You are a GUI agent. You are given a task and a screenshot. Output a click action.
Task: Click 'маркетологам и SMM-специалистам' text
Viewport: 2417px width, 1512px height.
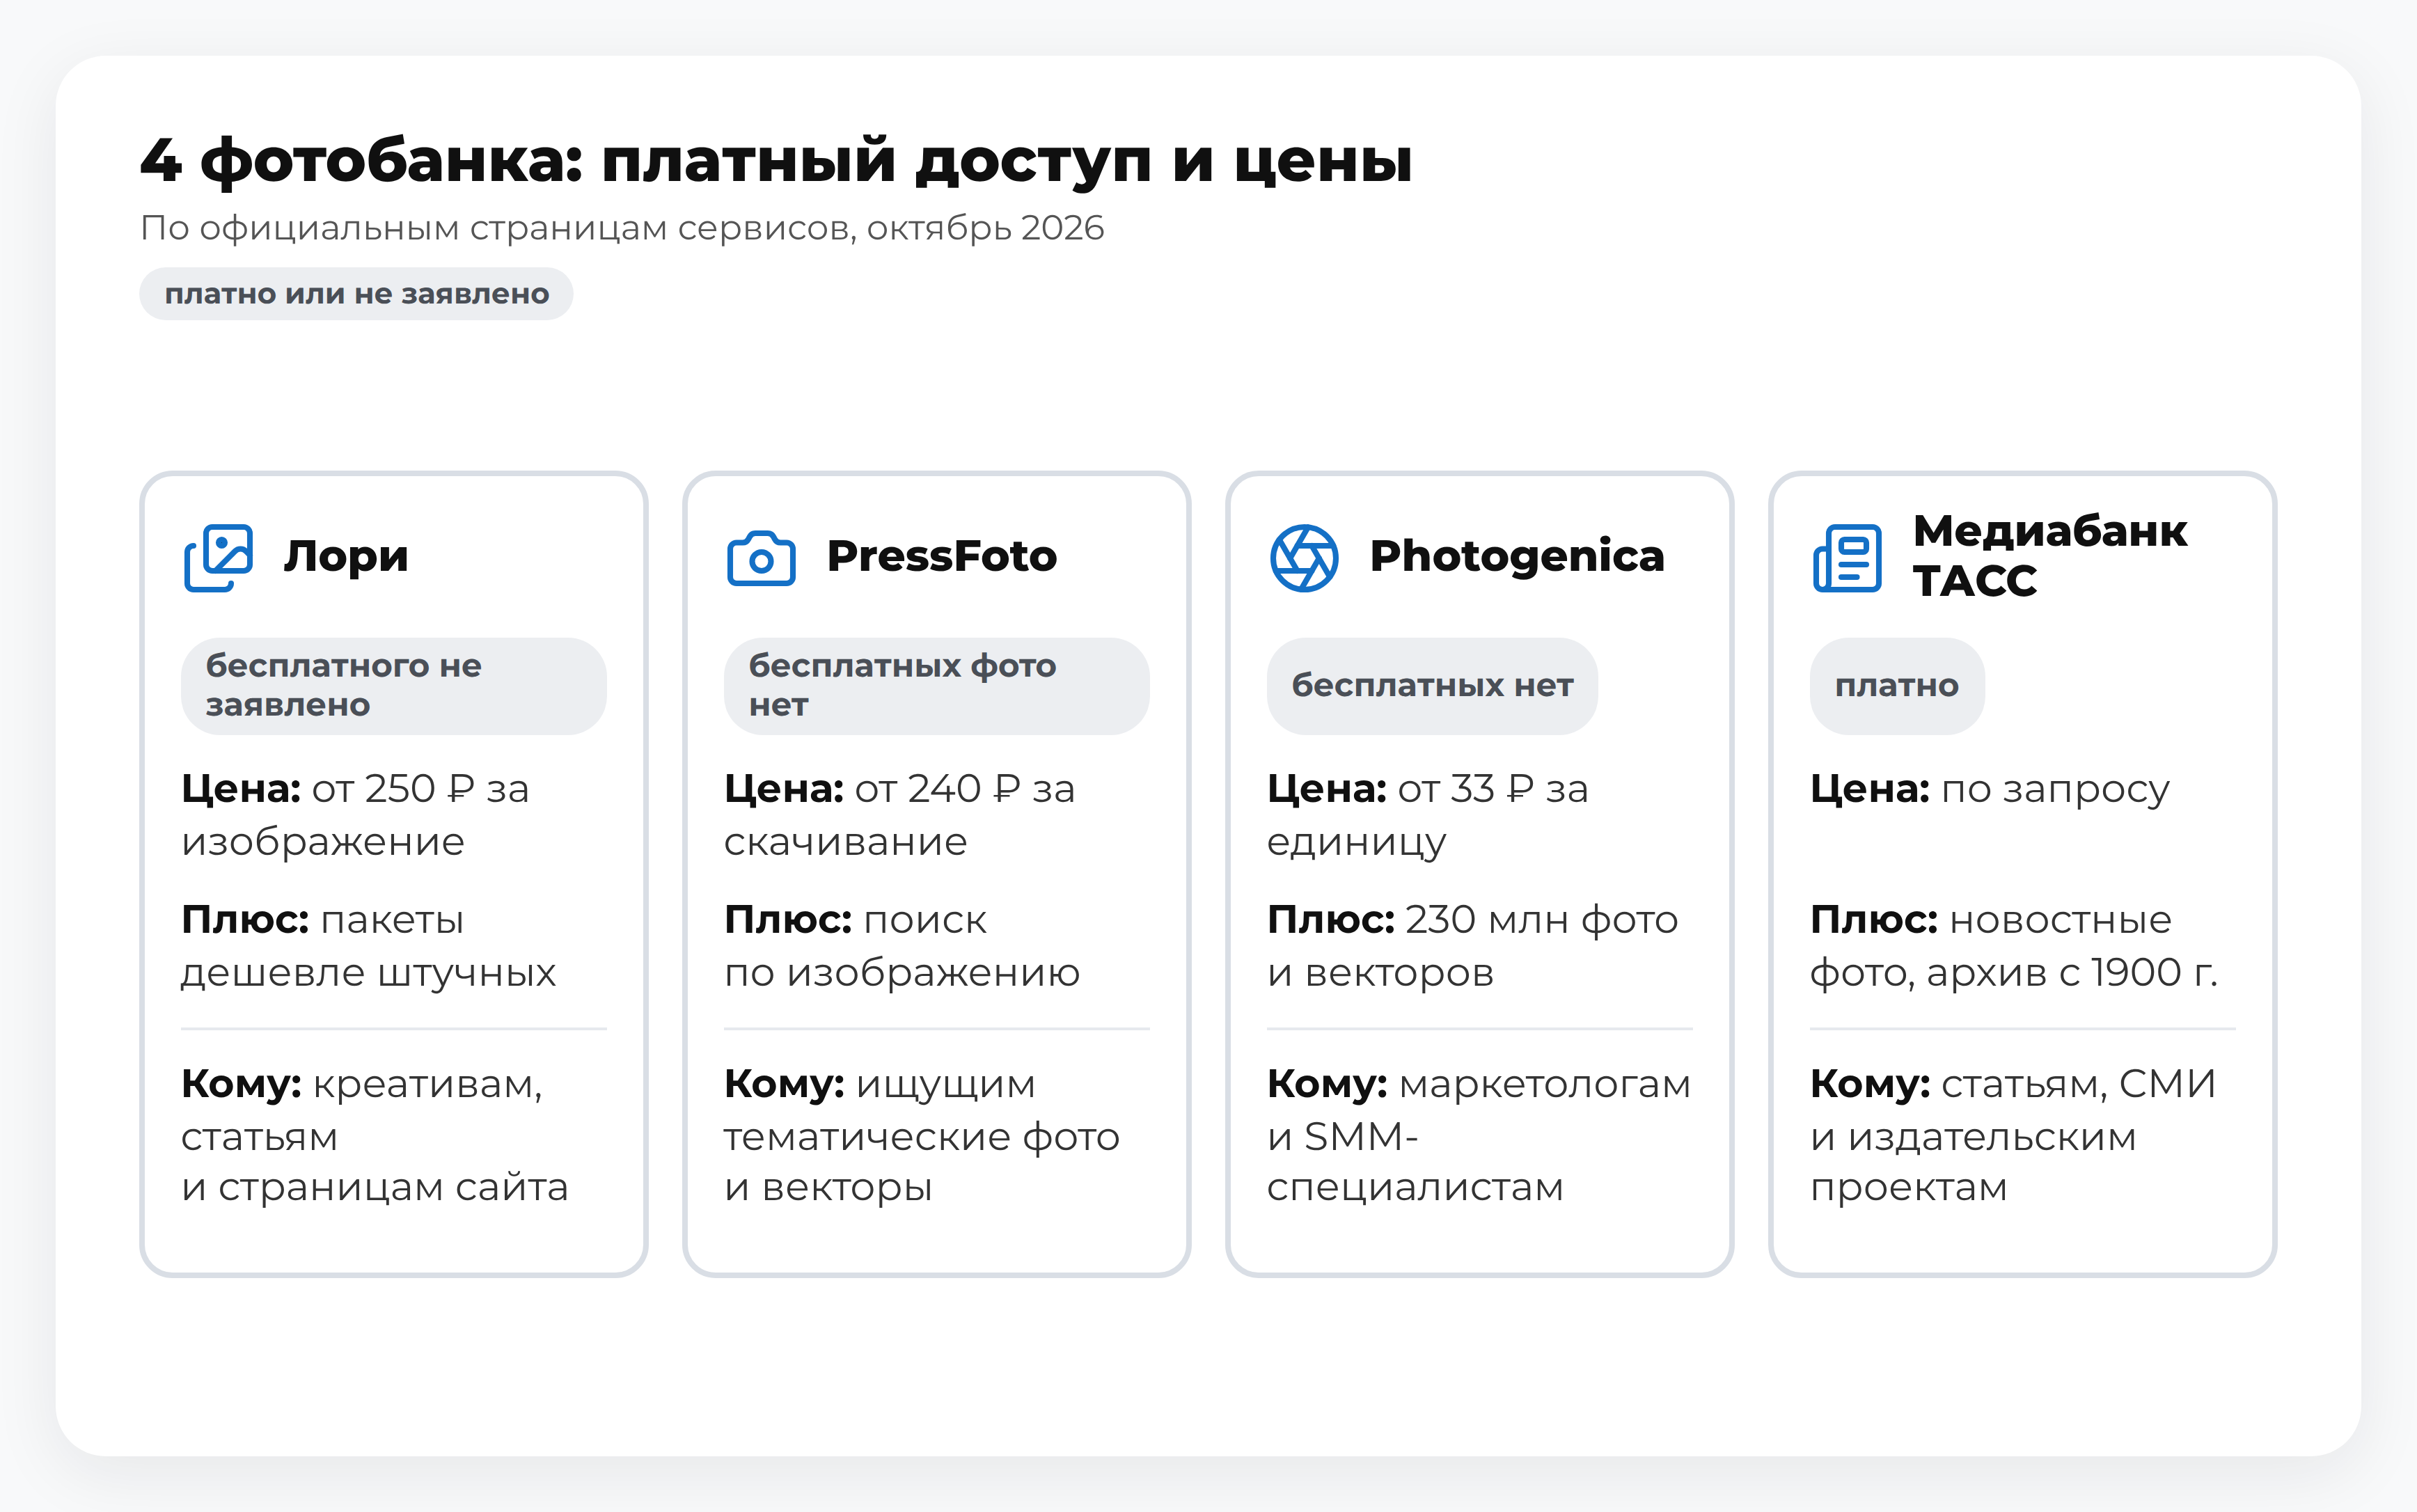1479,1135
